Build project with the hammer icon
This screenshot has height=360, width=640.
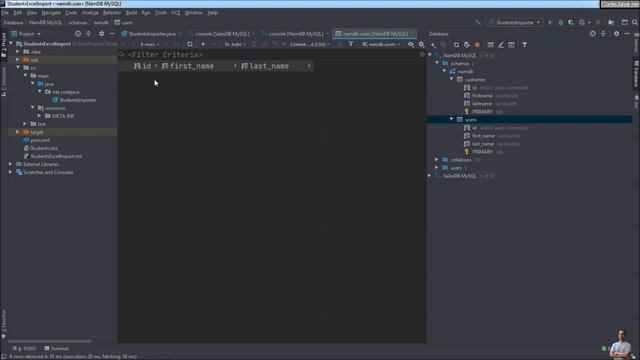478,22
